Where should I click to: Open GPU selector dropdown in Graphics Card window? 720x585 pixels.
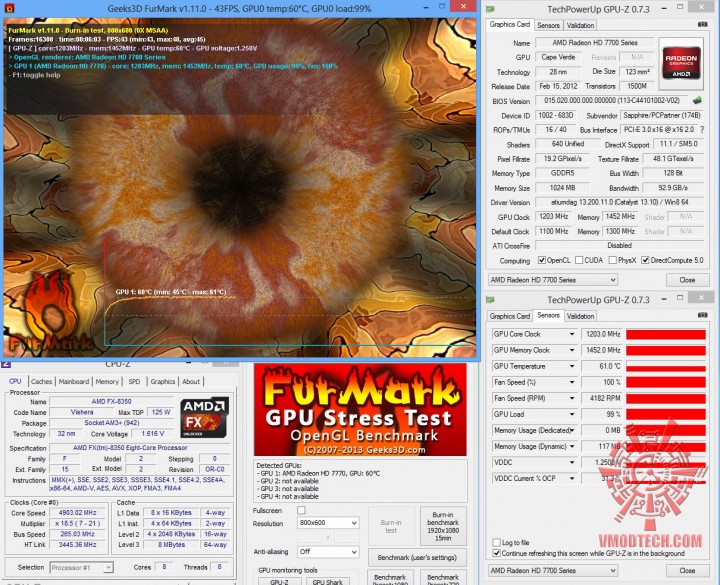tap(553, 280)
